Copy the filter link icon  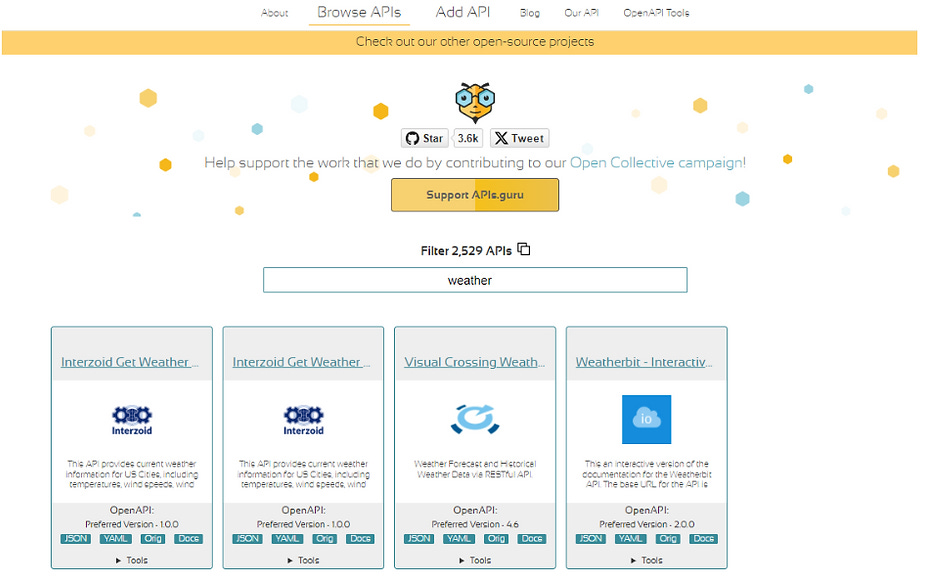tap(524, 249)
